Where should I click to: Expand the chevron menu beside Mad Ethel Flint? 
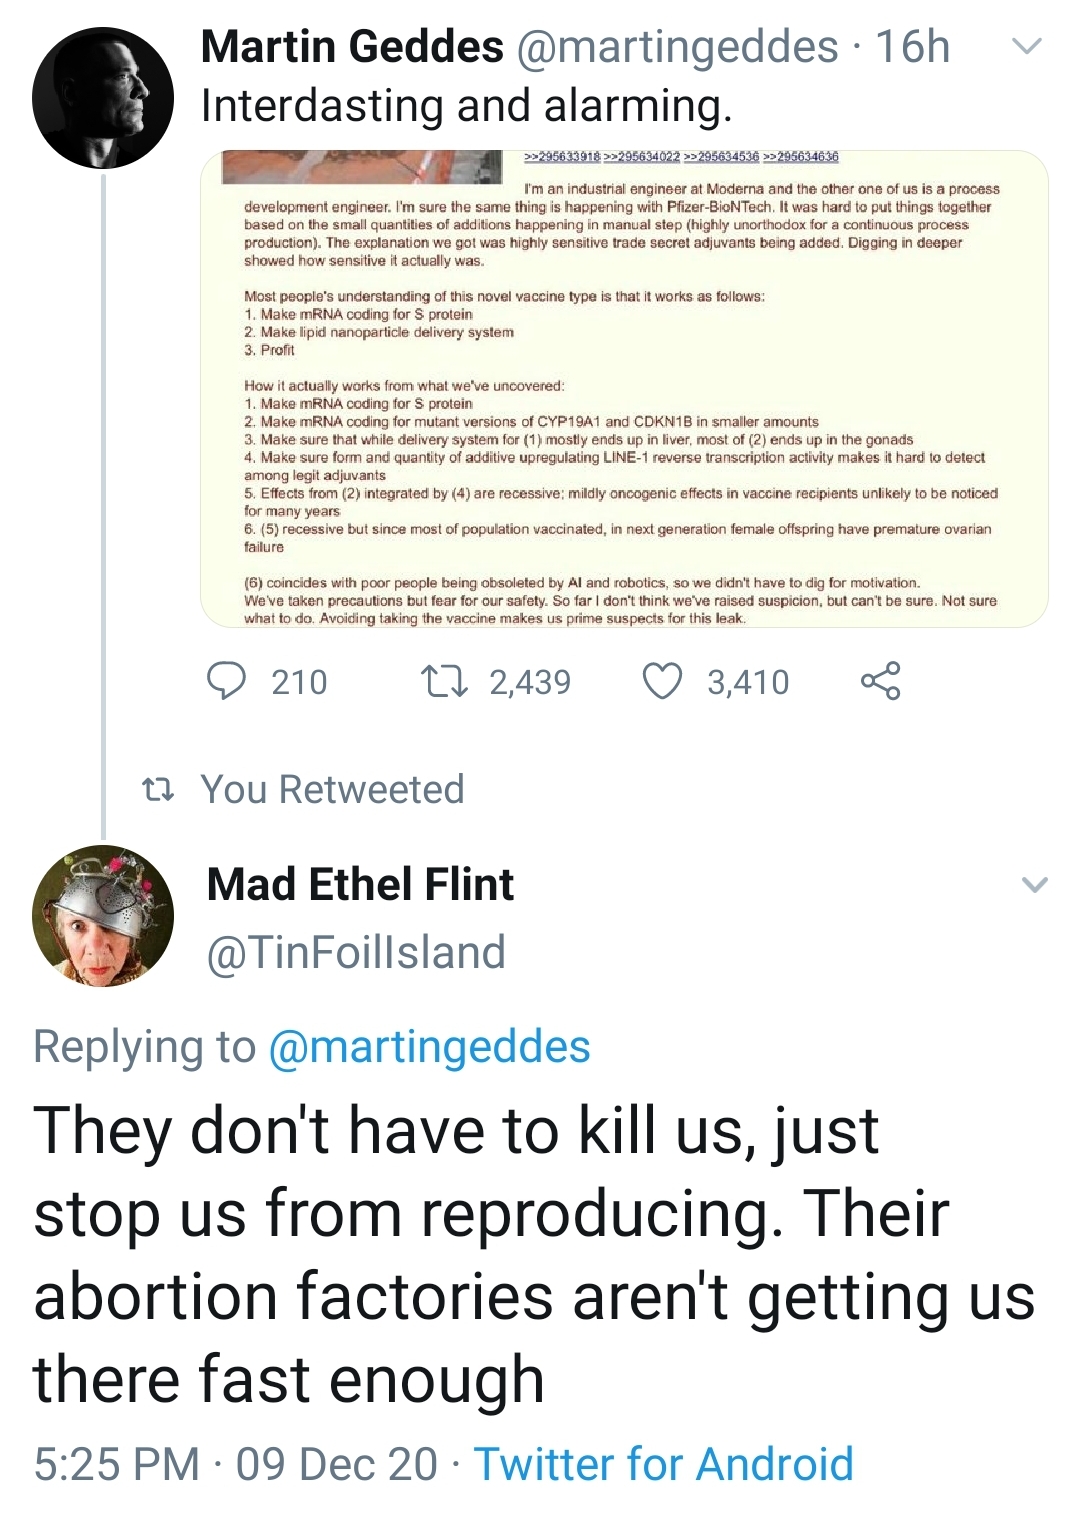tap(1034, 885)
